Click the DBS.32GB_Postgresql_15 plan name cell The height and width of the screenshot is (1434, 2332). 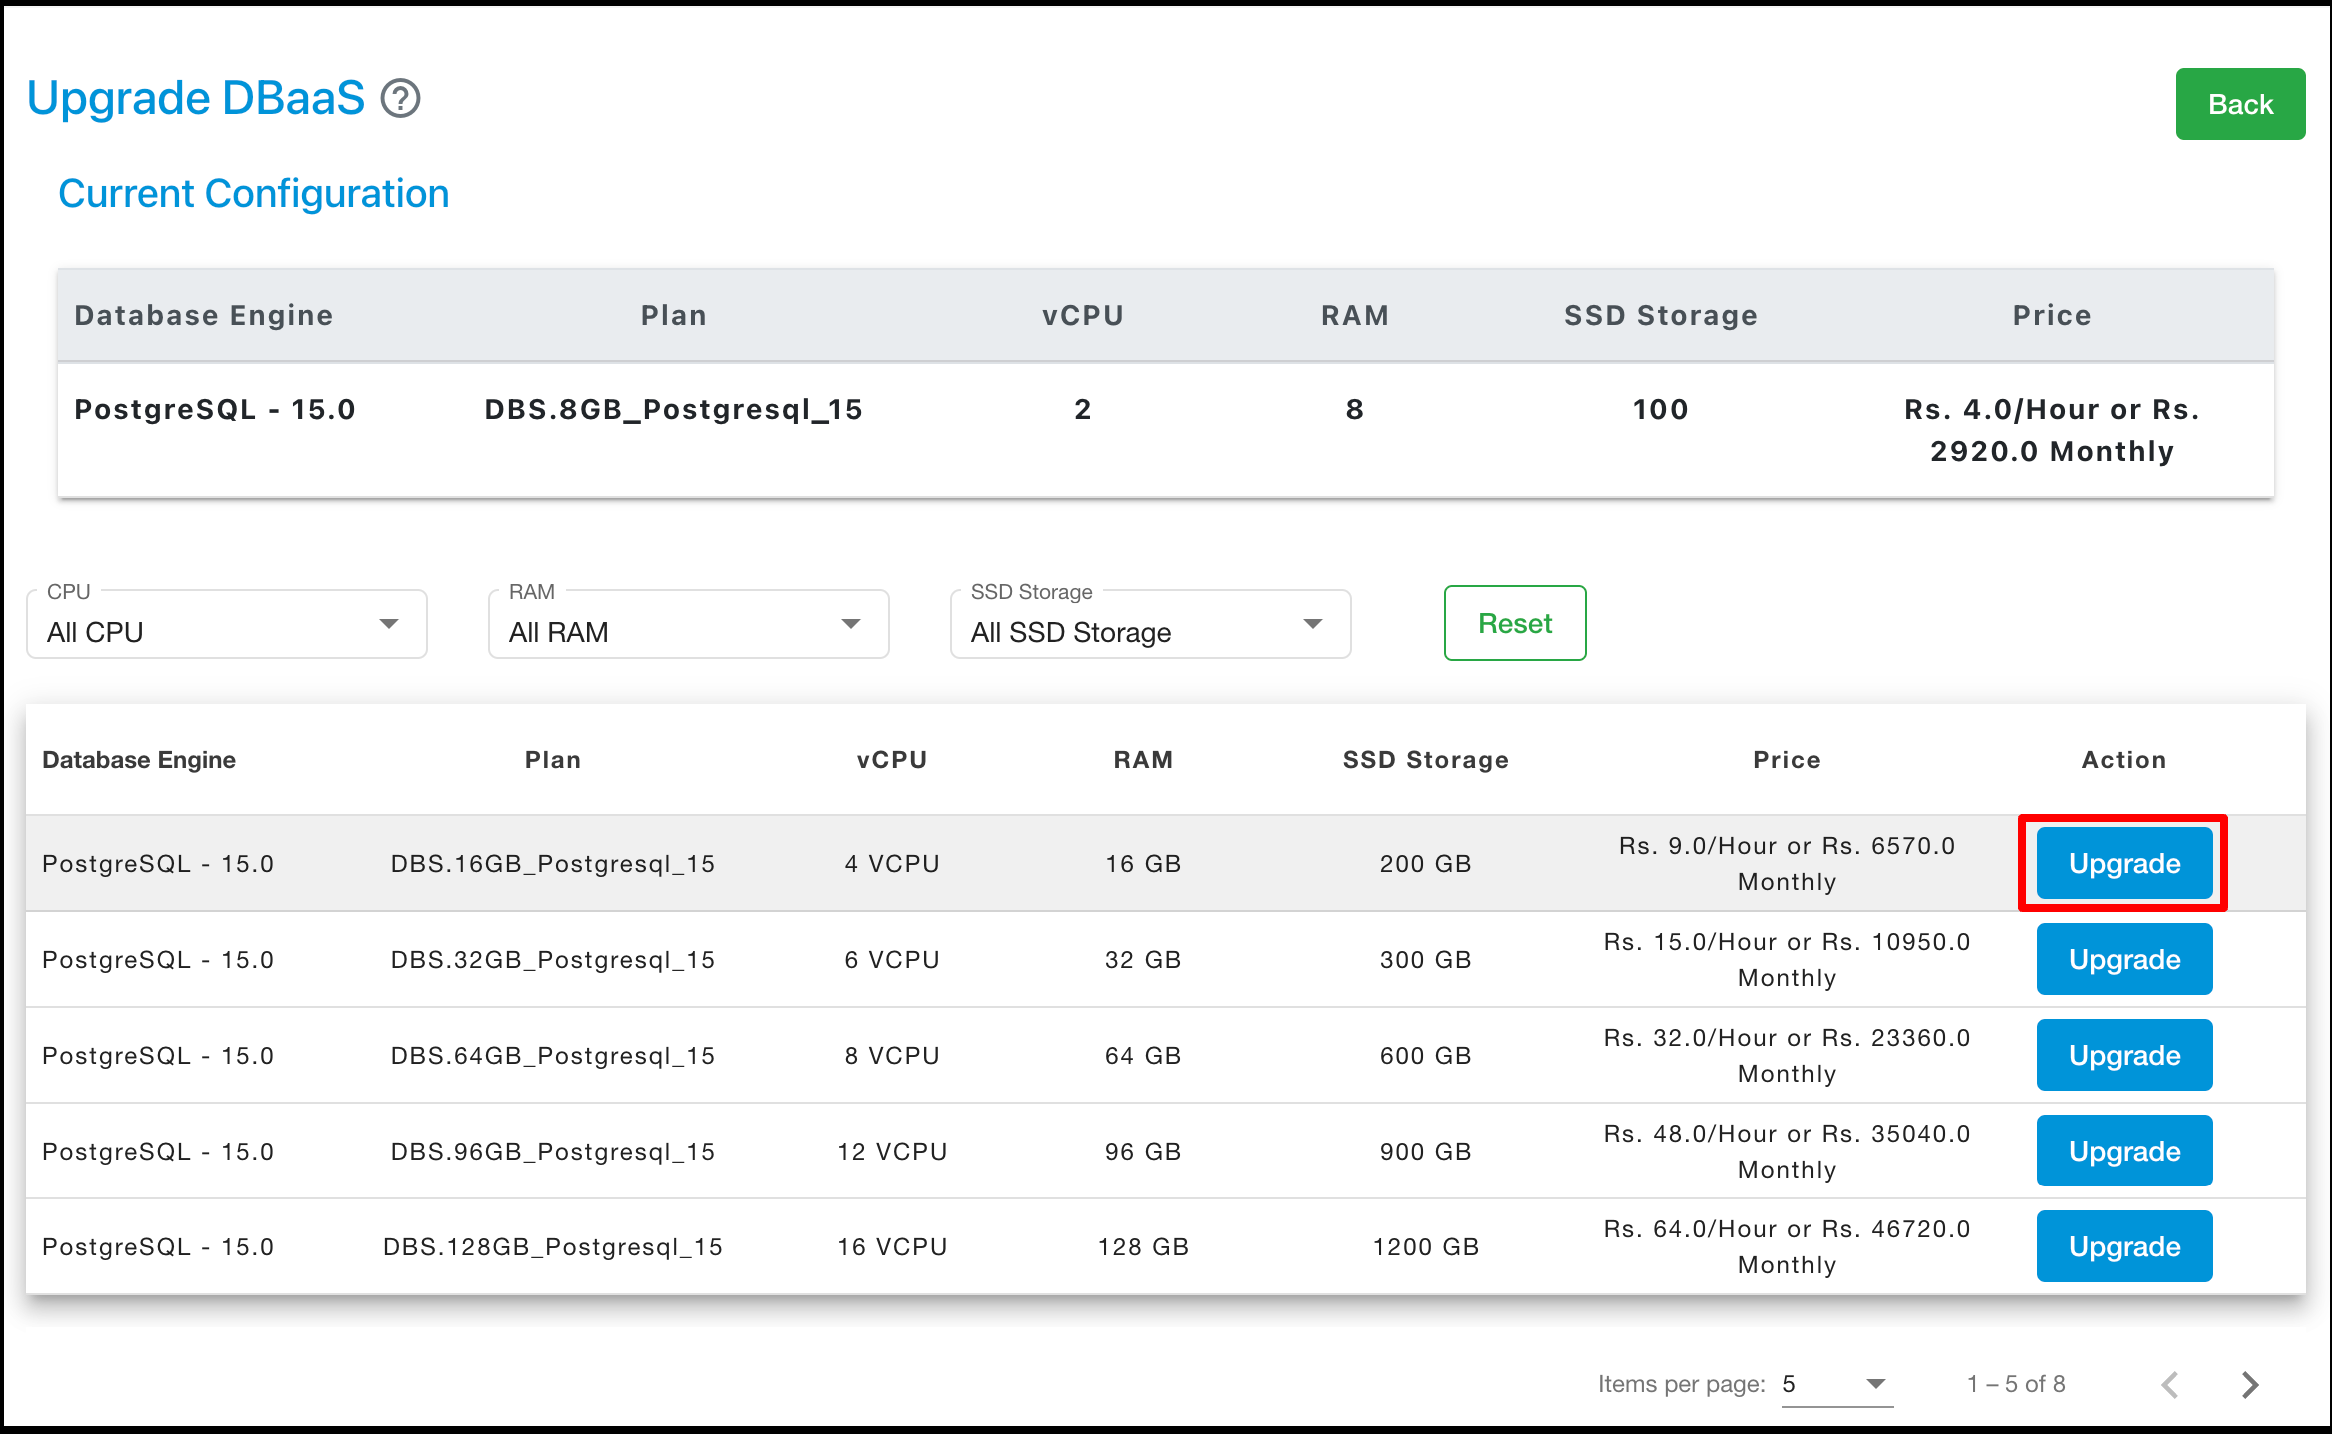(x=553, y=959)
